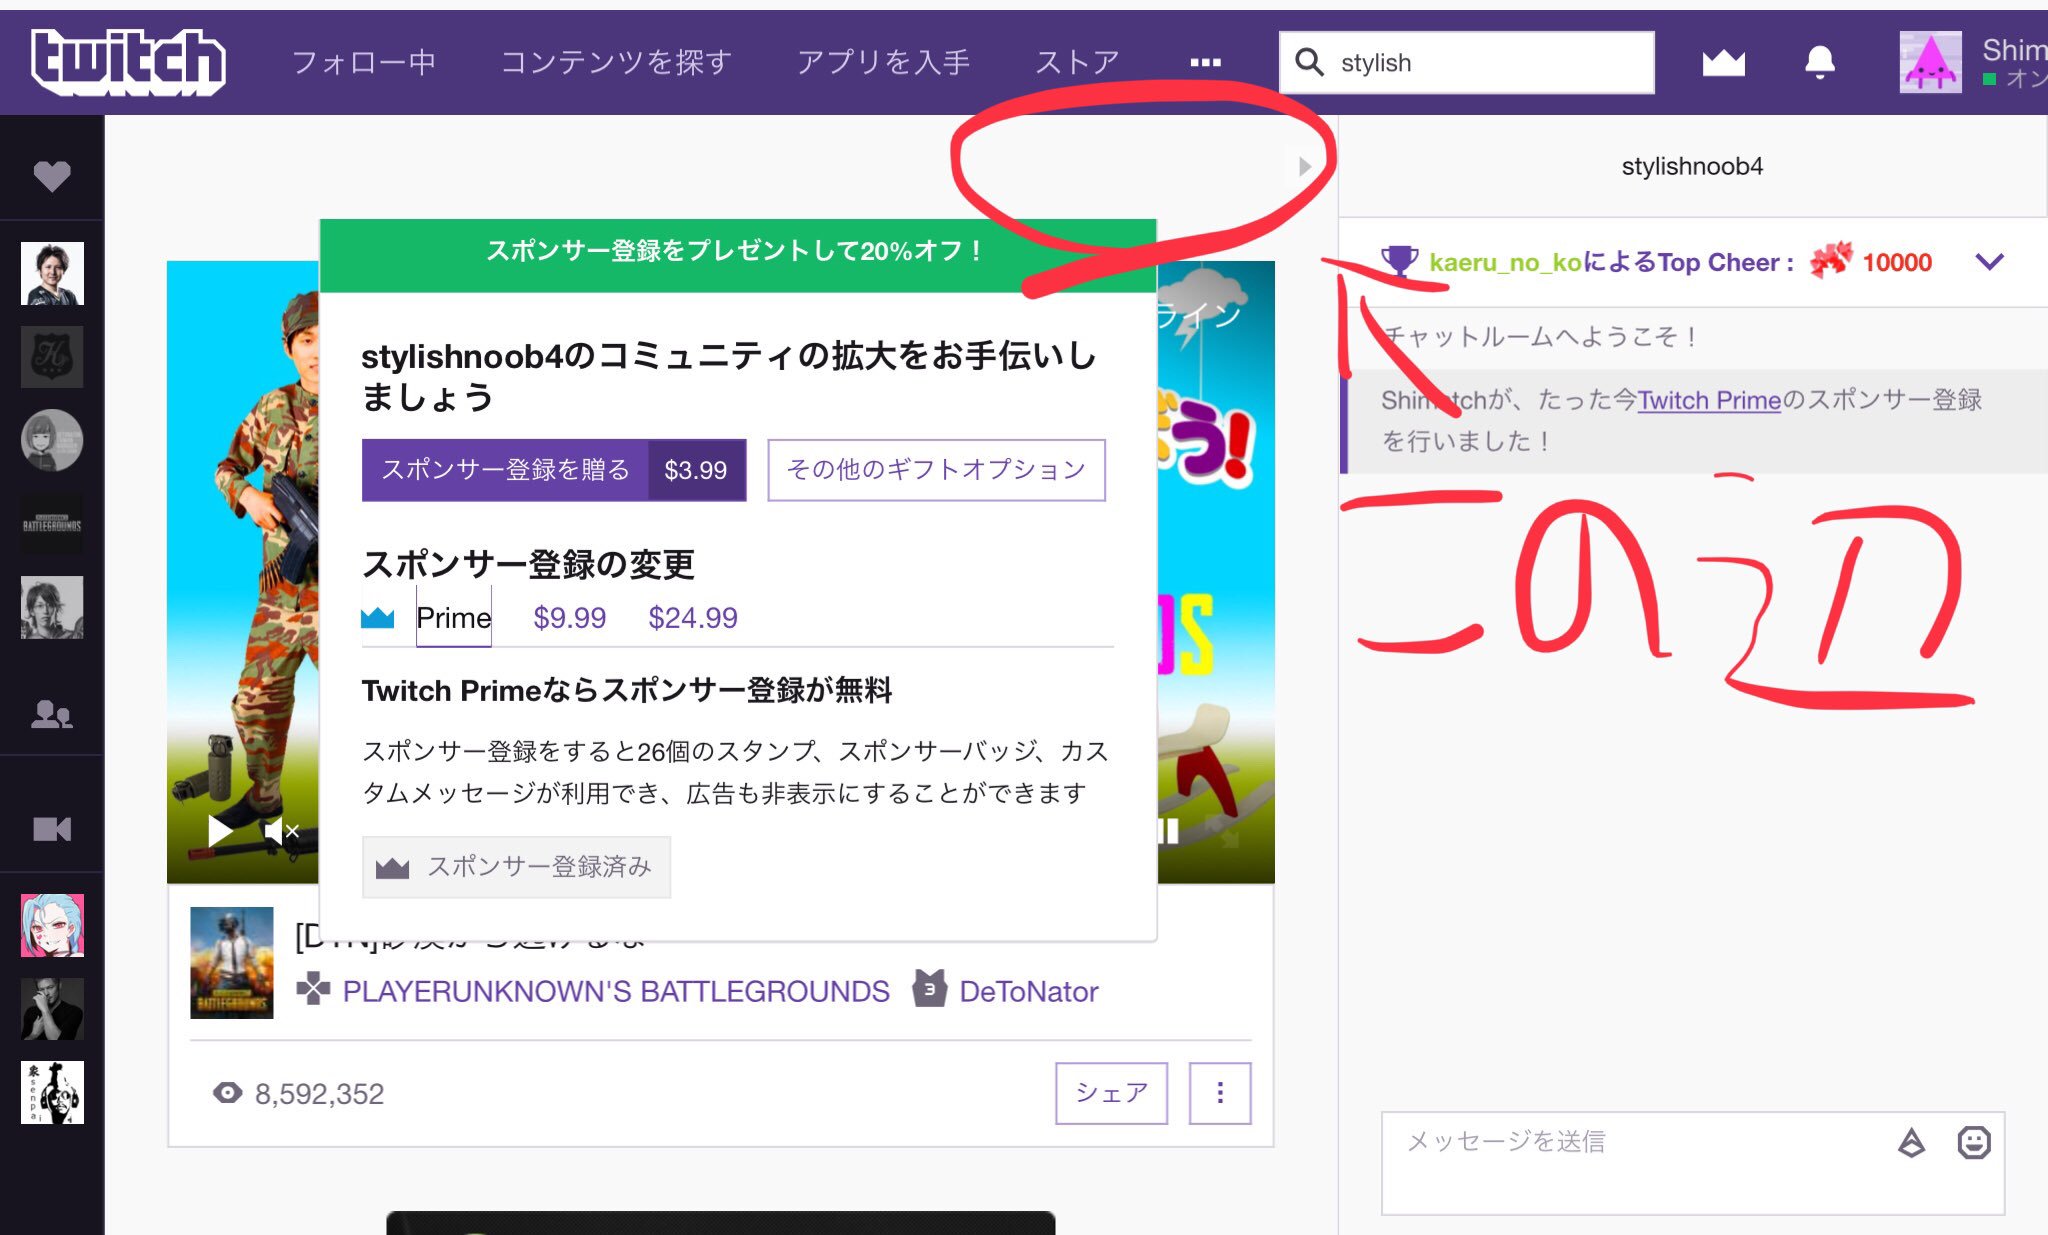Select the Prime subscription tier tab
This screenshot has width=2048, height=1235.
[453, 617]
